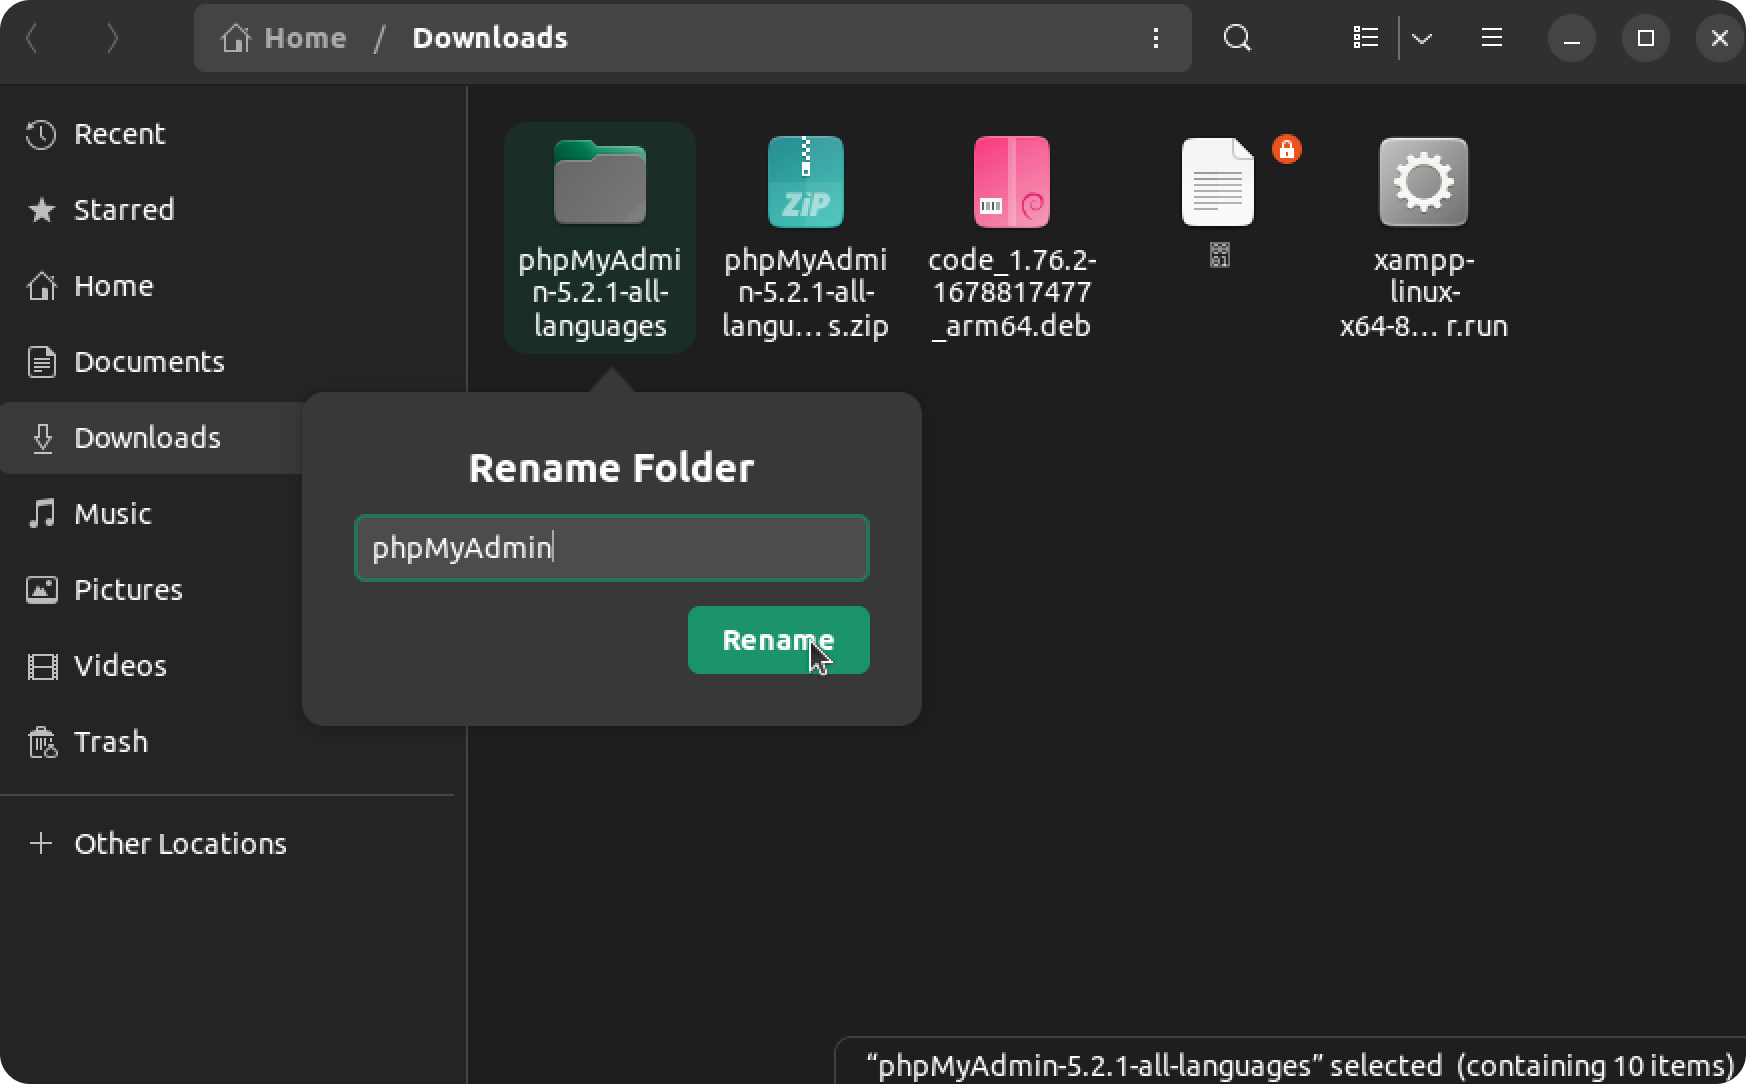This screenshot has width=1746, height=1084.
Task: Click the Rename button in the popover
Action: coord(778,640)
